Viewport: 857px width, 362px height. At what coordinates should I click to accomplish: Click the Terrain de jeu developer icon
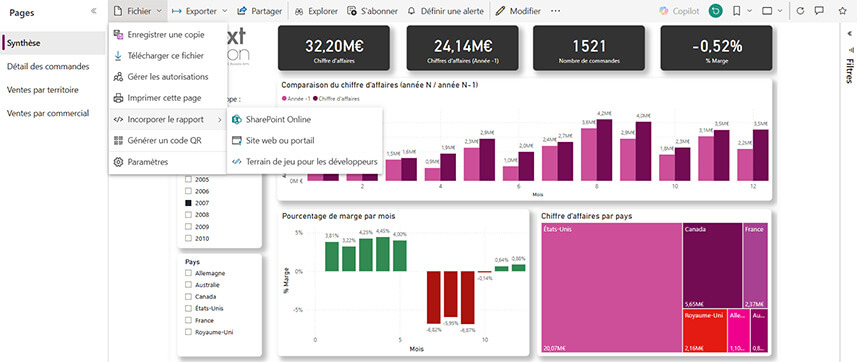click(237, 162)
